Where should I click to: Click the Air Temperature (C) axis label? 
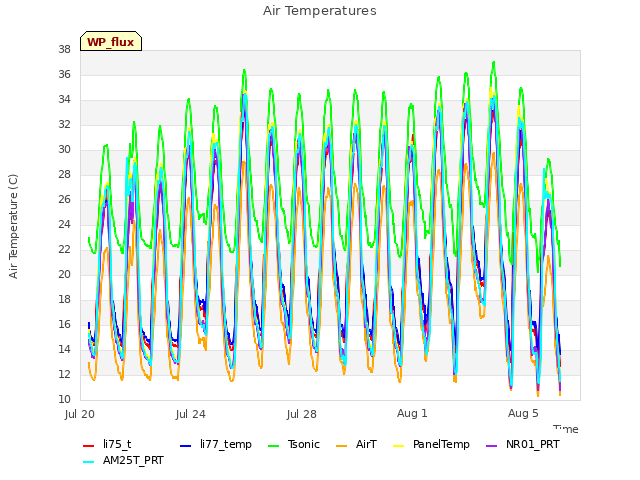13,227
